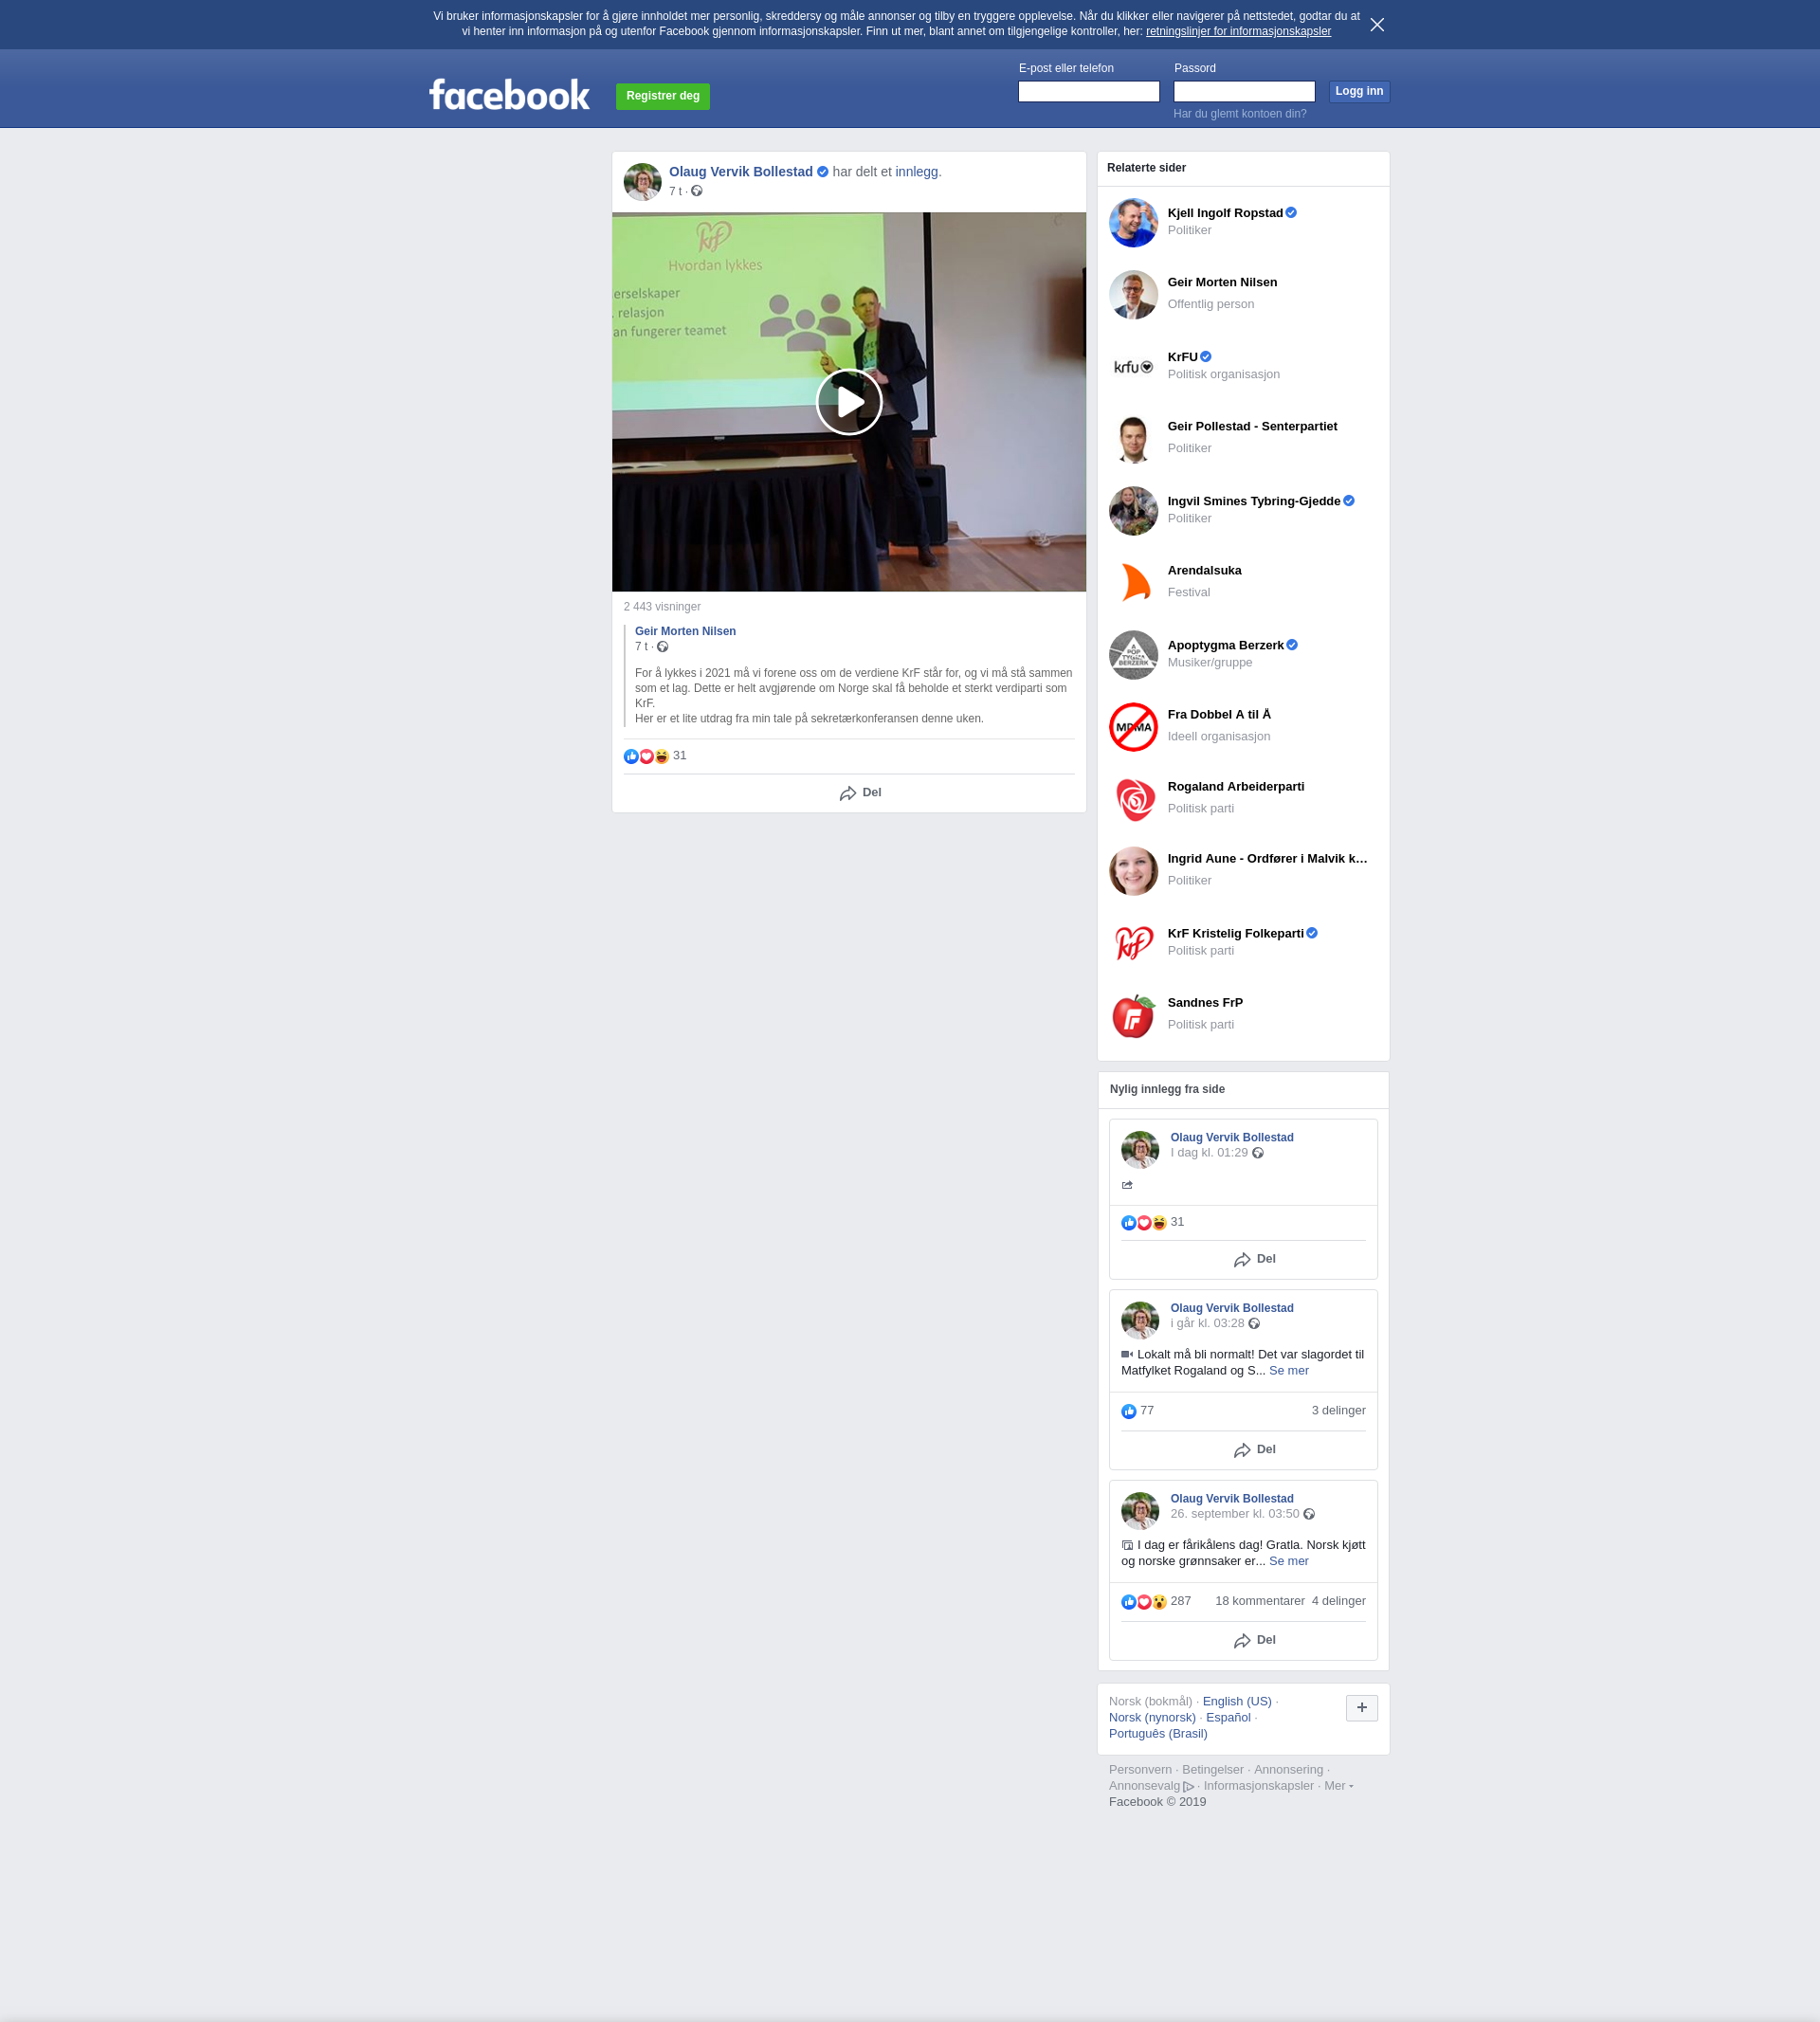
Task: Close the cookie notice banner
Action: click(1377, 25)
